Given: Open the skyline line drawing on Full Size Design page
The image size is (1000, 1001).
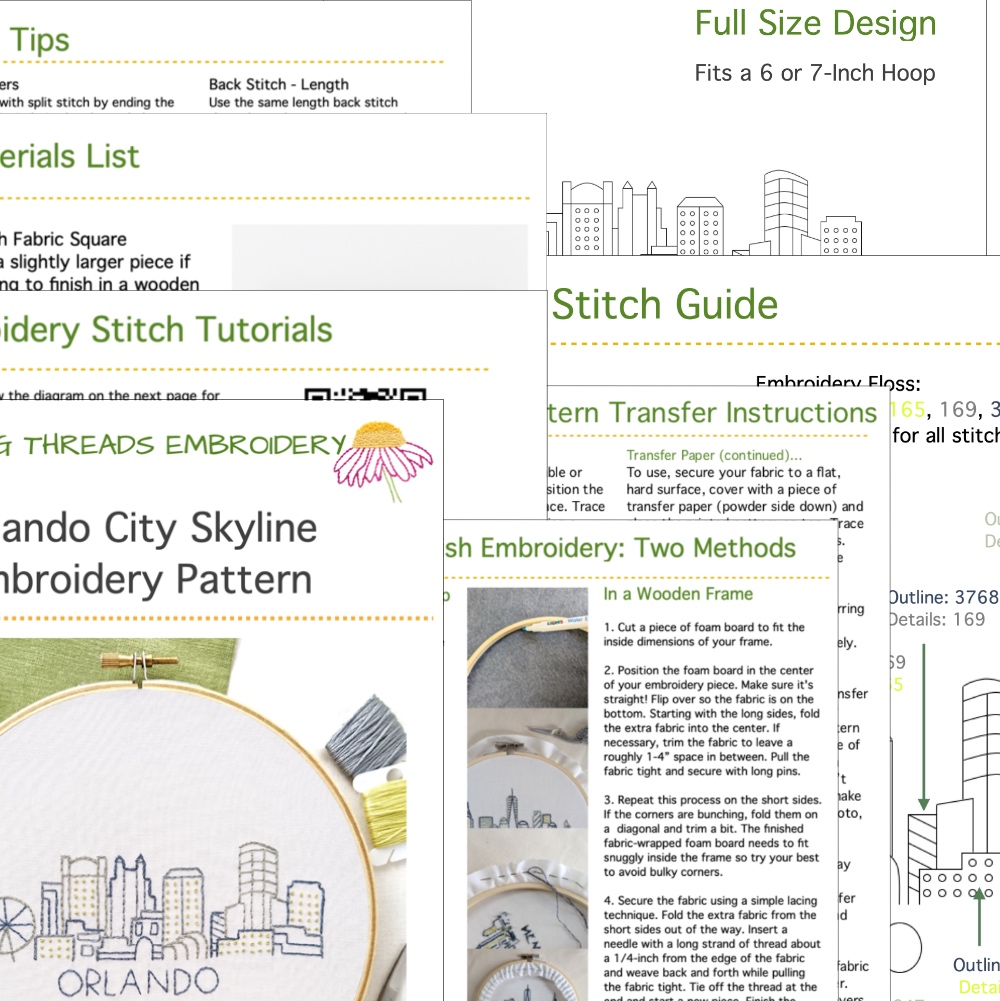Looking at the screenshot, I should pyautogui.click(x=704, y=213).
